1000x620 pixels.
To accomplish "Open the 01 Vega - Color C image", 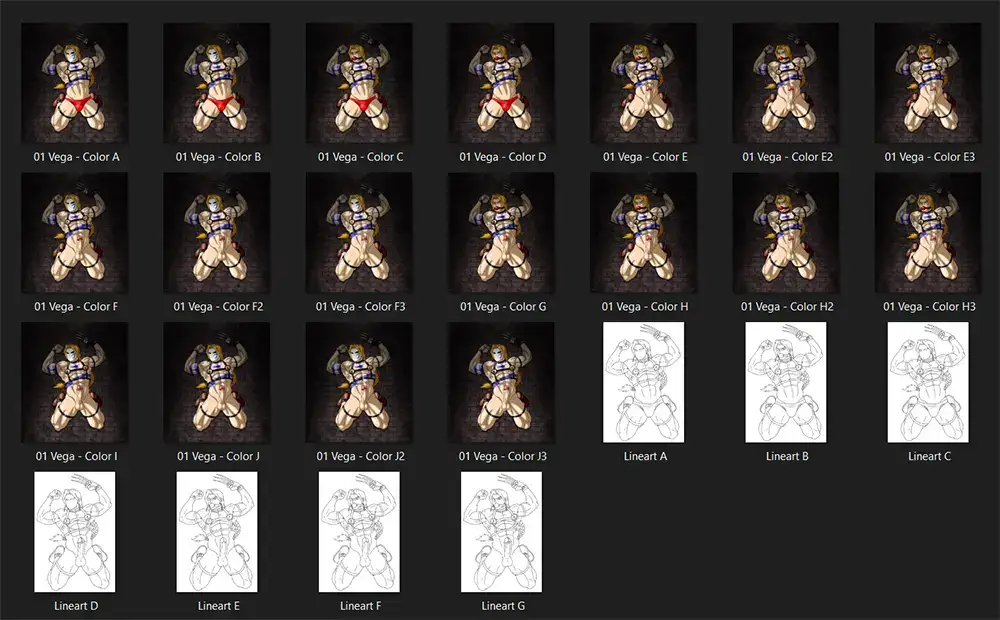I will tap(360, 83).
